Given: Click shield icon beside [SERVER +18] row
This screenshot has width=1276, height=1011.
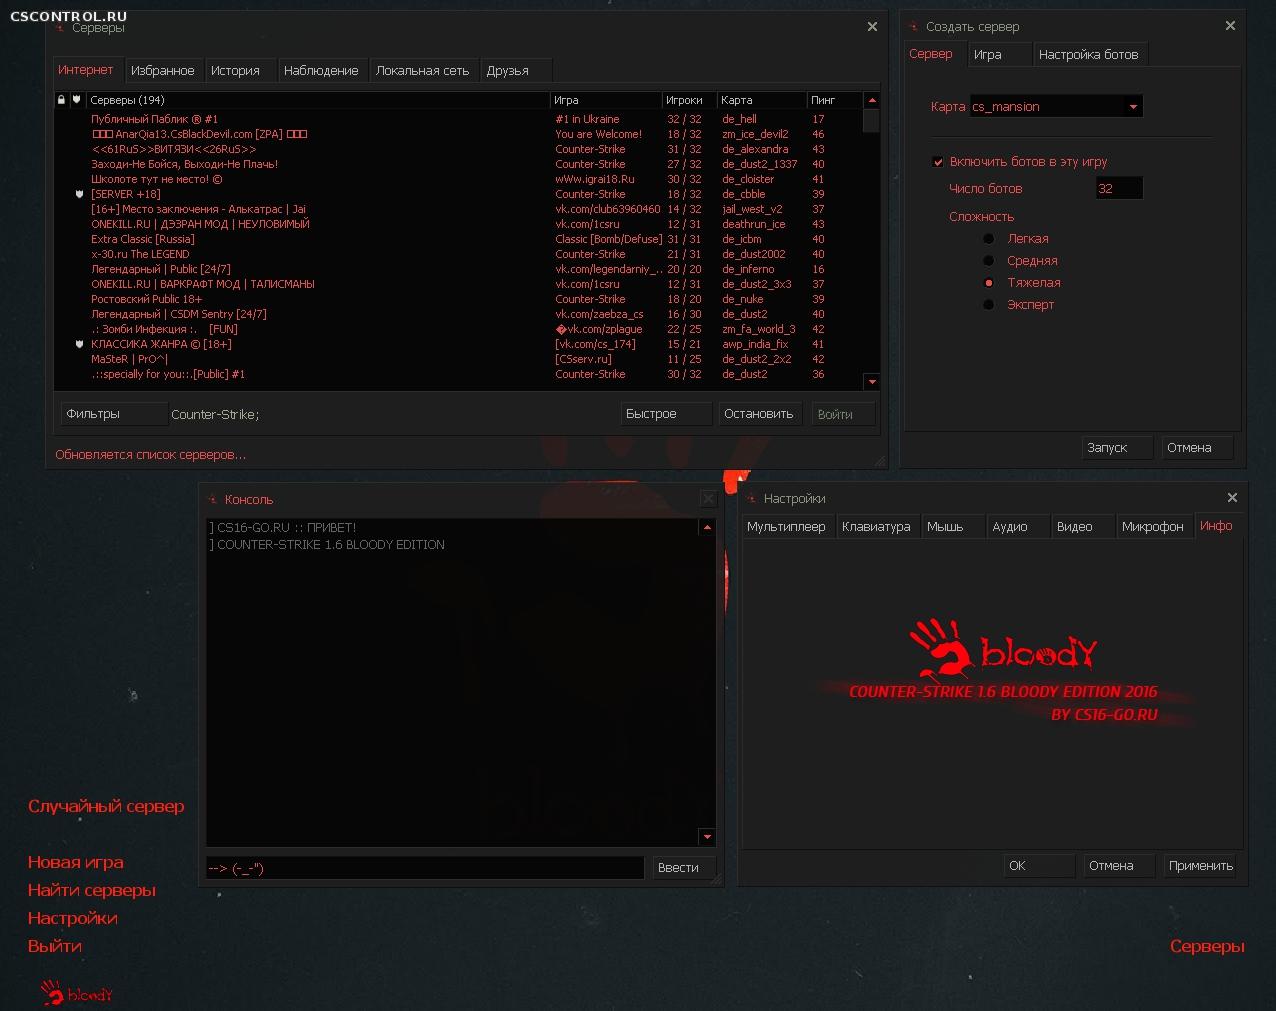Looking at the screenshot, I should 79,194.
